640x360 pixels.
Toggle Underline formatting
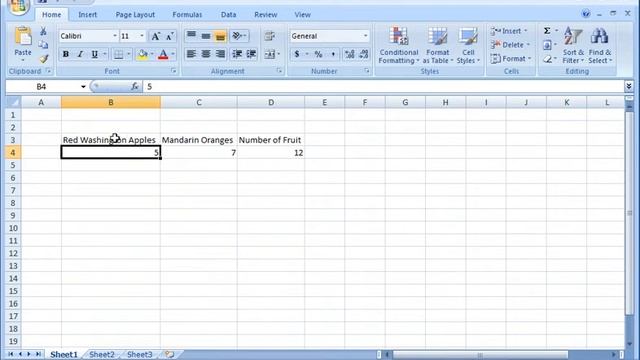[94, 54]
